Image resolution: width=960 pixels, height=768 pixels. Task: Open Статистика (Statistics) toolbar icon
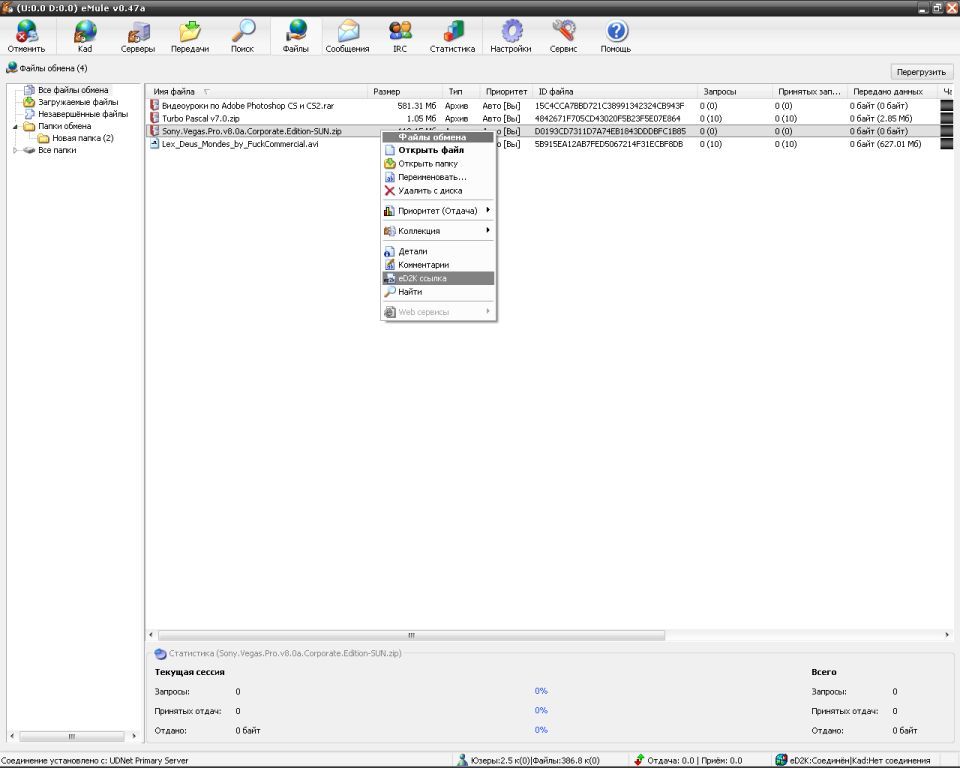tap(452, 36)
